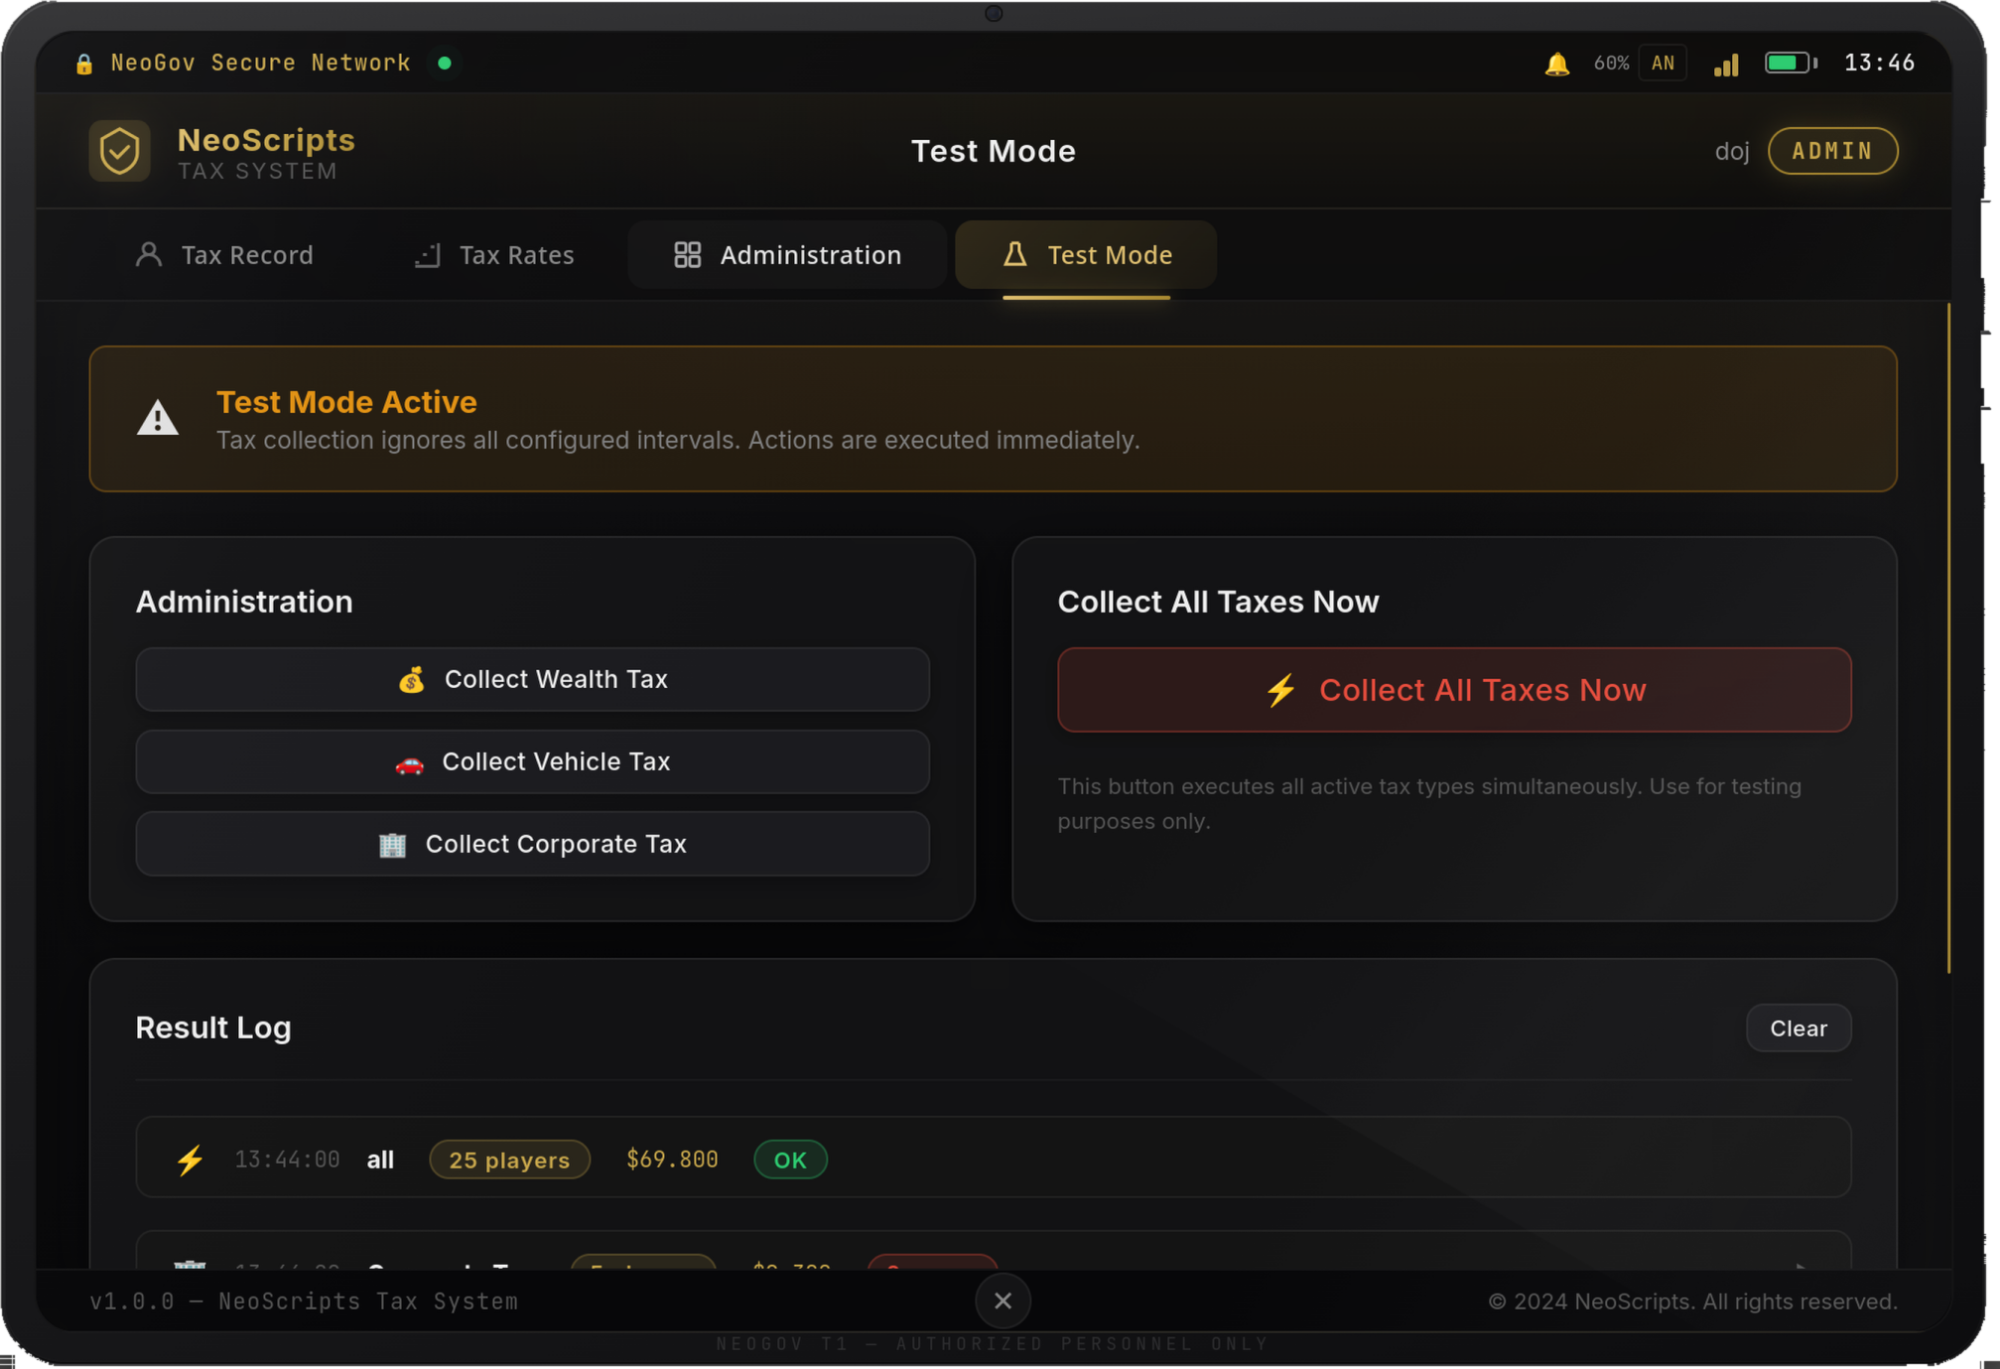The image size is (2000, 1369).
Task: Click the lock icon beside NeoGov Secure Network
Action: point(84,64)
